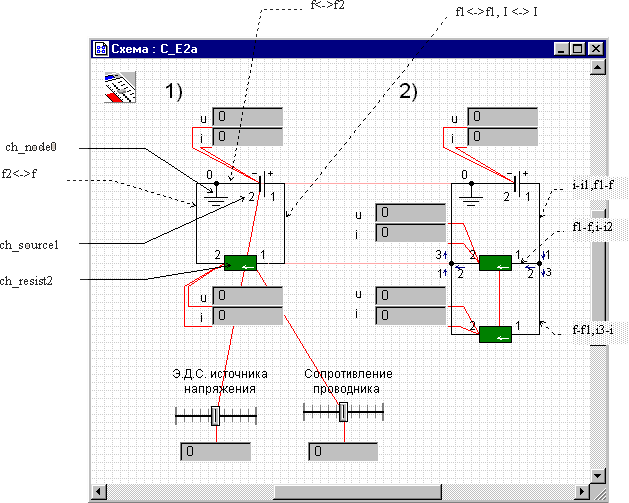Screen dimensions: 629x503
Task: Click the 'Сопротивление проводника' label
Action: [x=348, y=381]
